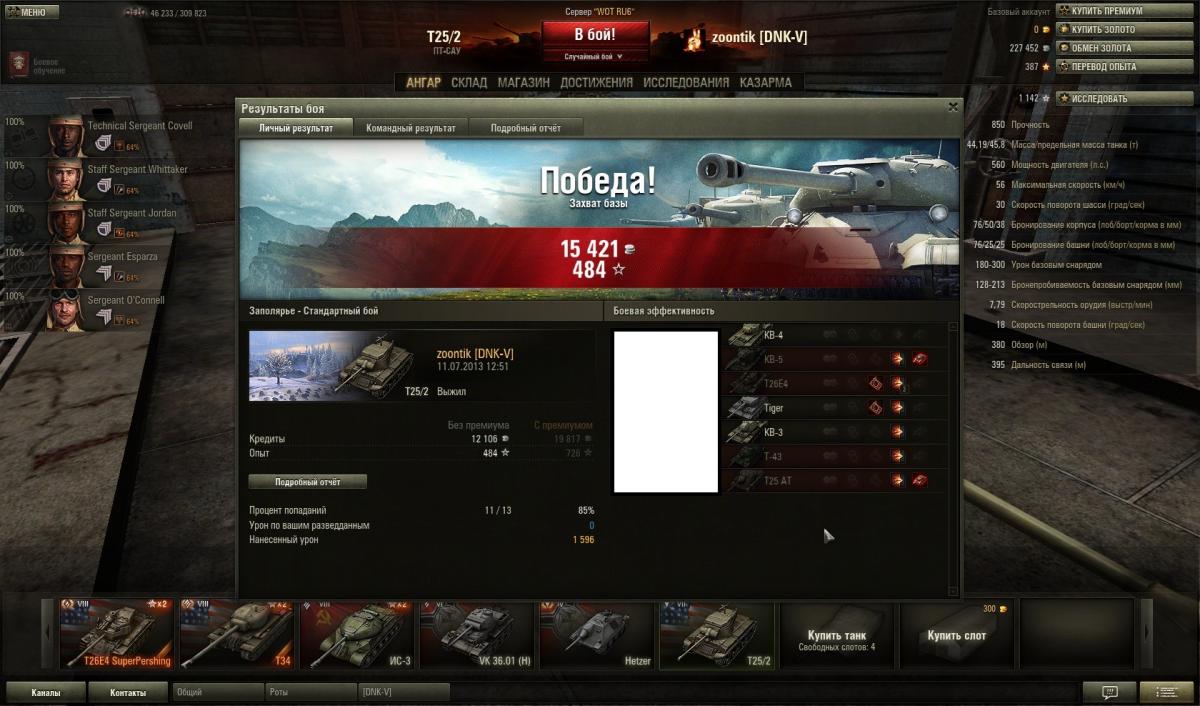Click the T25 AT kill icon
Screen dimensions: 1200x706
[919, 481]
